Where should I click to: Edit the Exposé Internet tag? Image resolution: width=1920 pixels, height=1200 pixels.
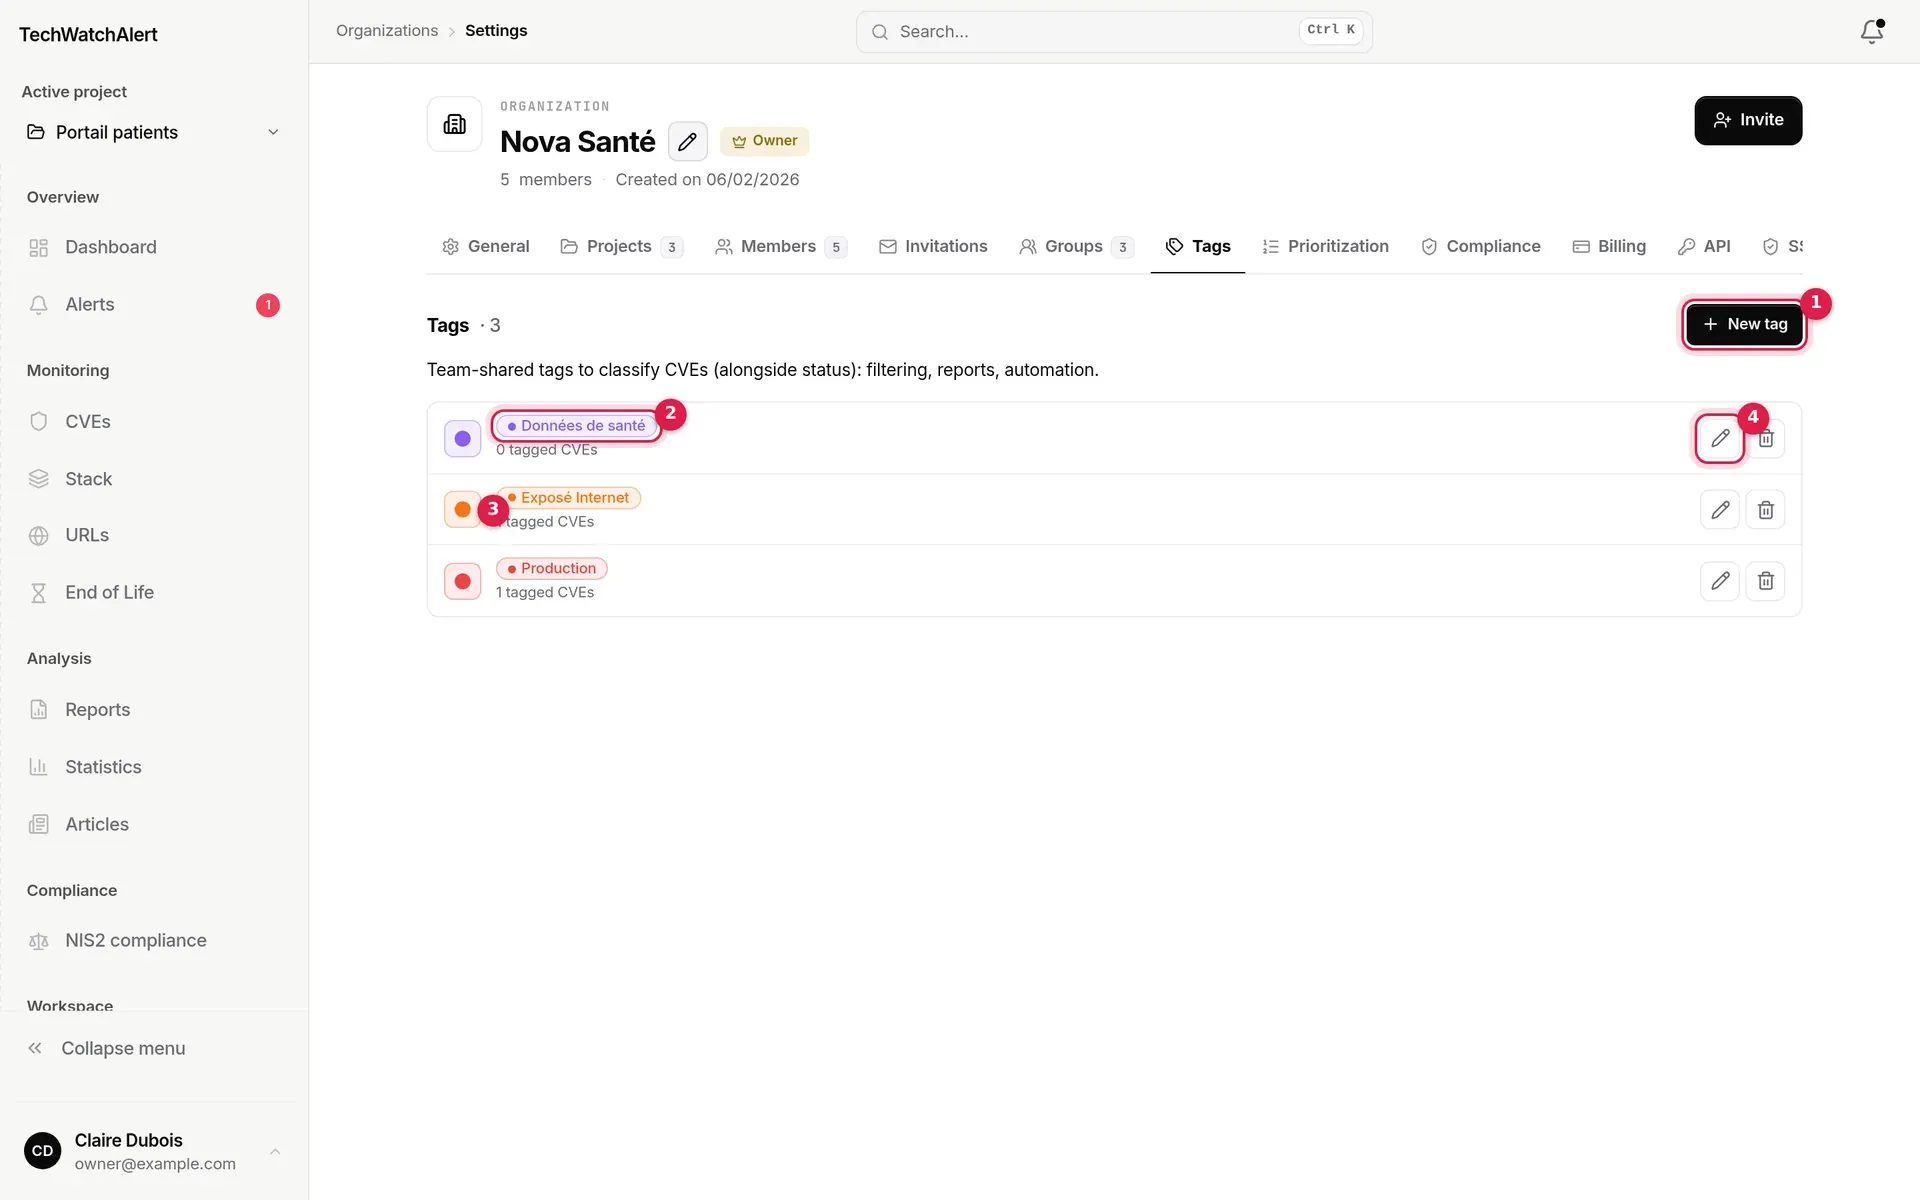click(x=1720, y=510)
